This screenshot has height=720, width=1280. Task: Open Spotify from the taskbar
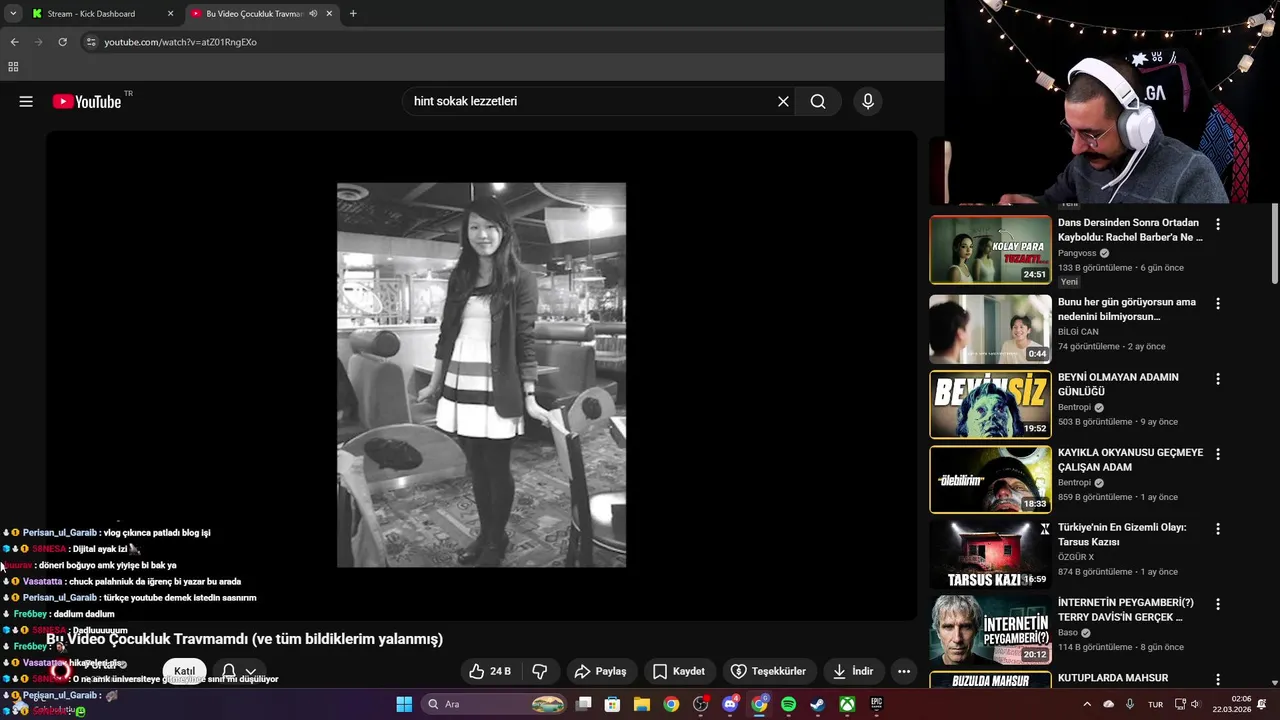(788, 704)
